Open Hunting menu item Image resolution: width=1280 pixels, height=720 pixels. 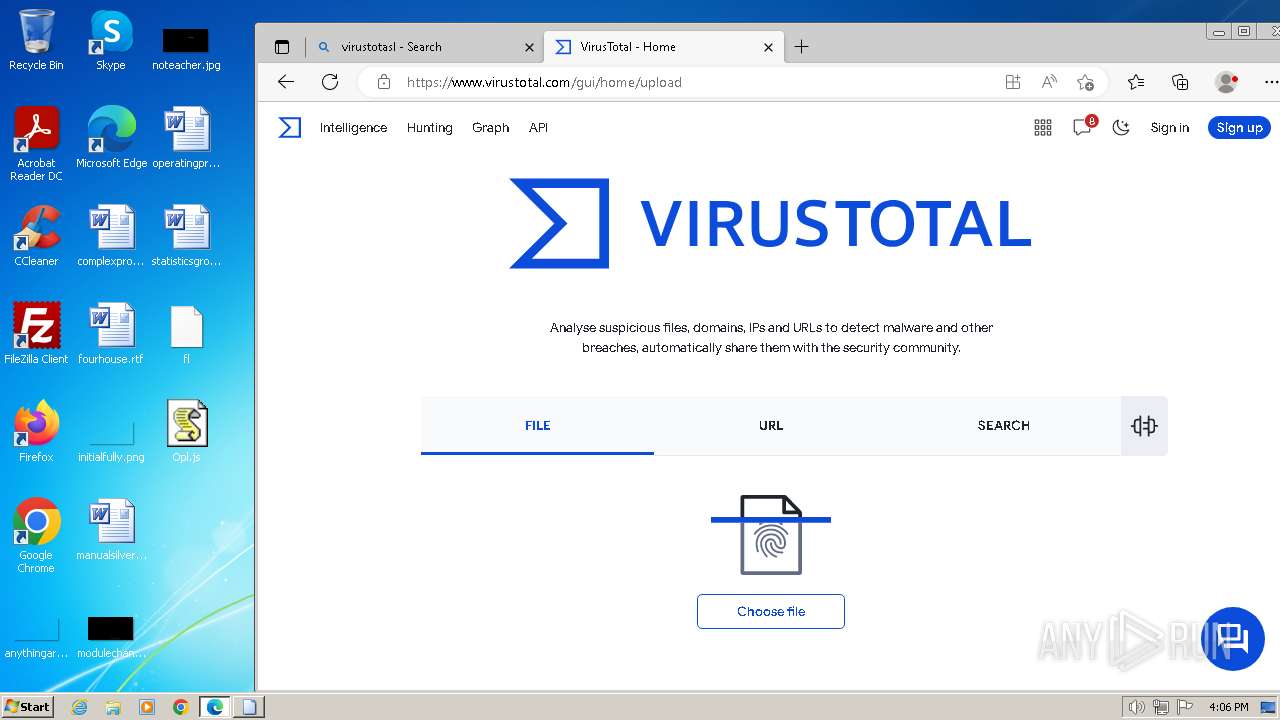tap(430, 127)
